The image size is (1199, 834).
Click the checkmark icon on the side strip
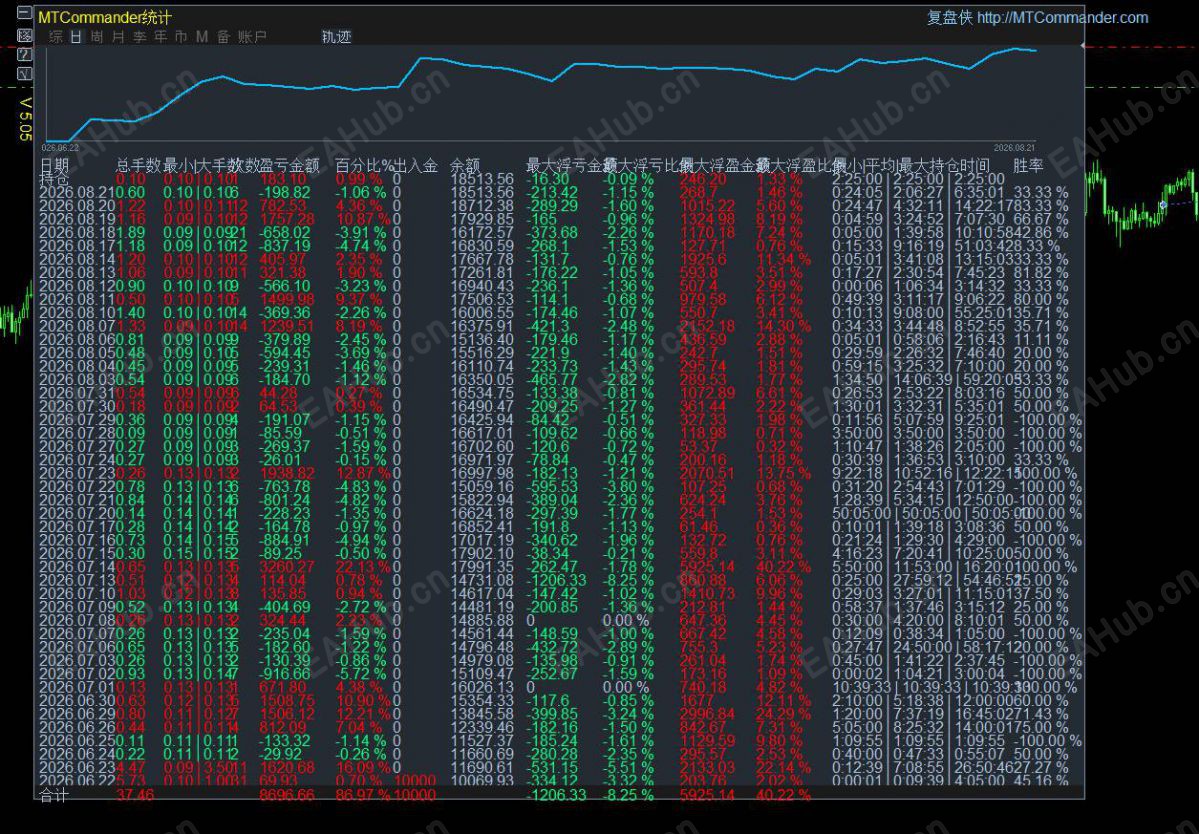coord(24,74)
